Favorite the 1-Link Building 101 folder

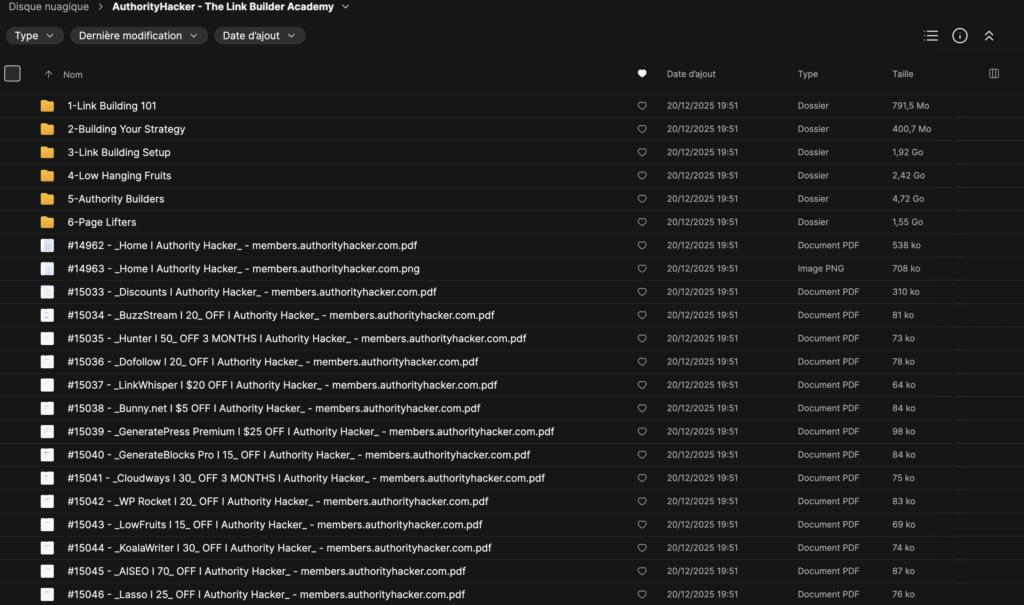pos(642,105)
